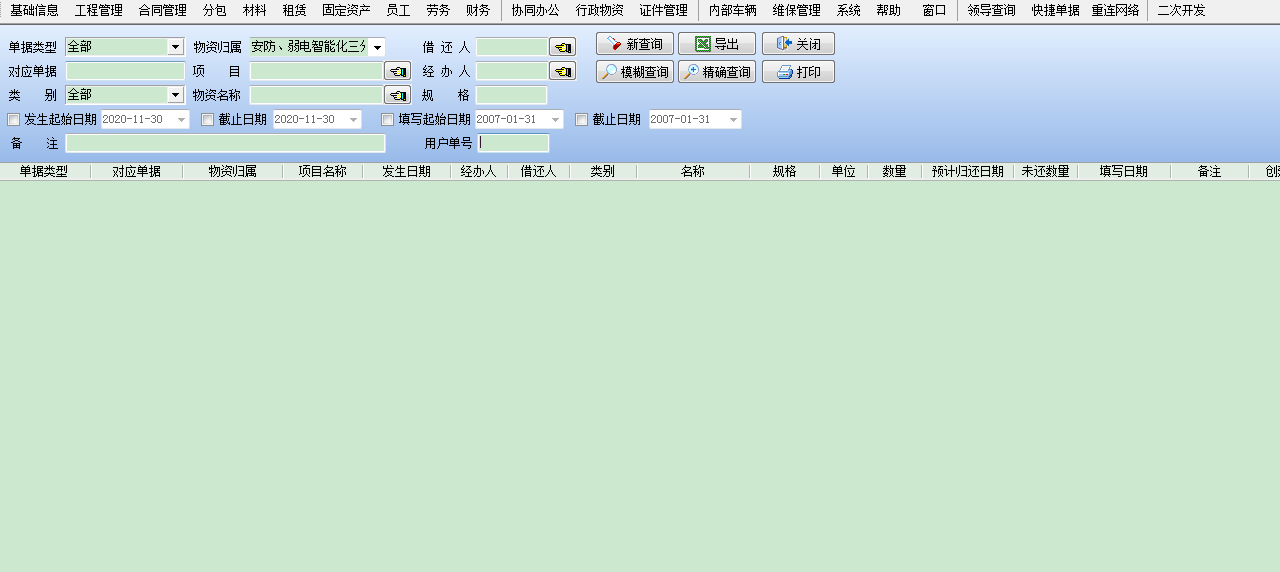Click lookup icon beside 项目 field
1280x572 pixels.
(397, 71)
